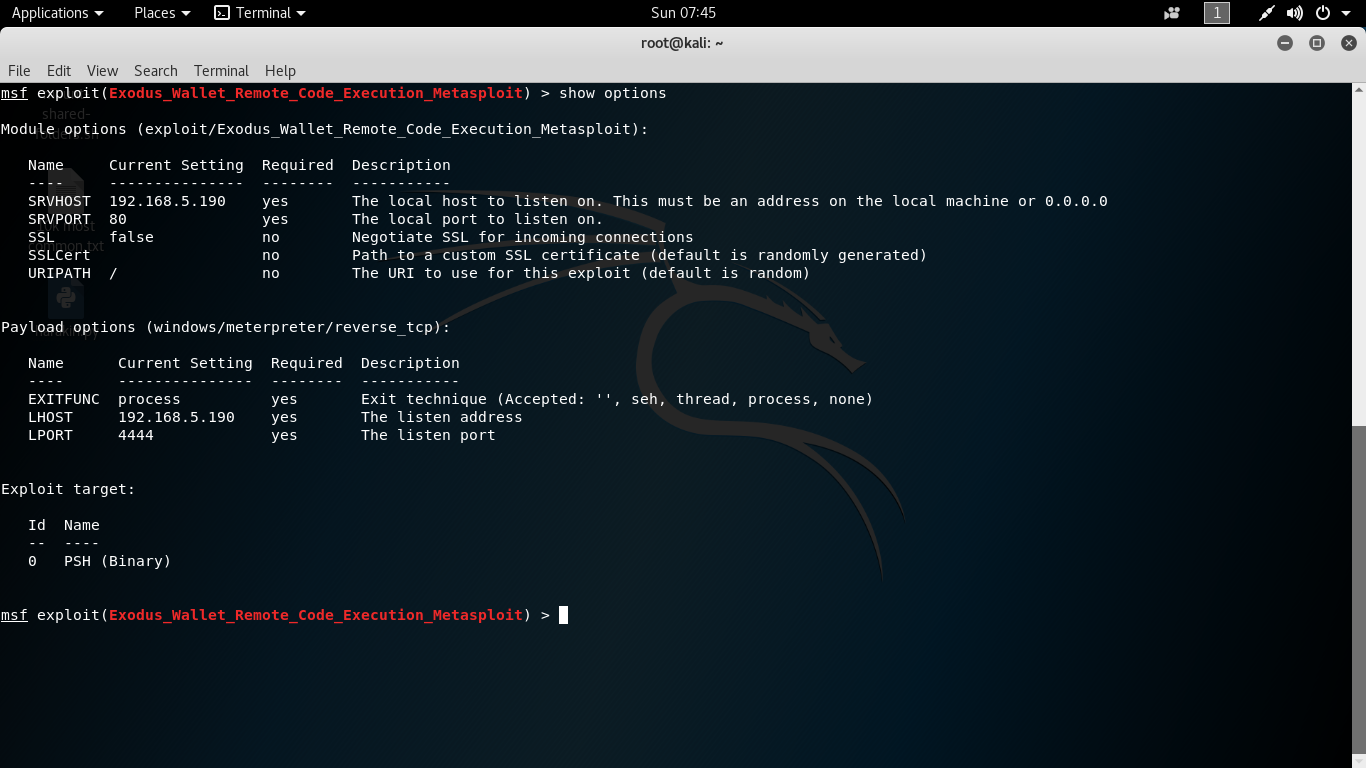Open the Terminal menu in the menu bar
Viewport: 1366px width, 768px height.
pyautogui.click(x=221, y=71)
